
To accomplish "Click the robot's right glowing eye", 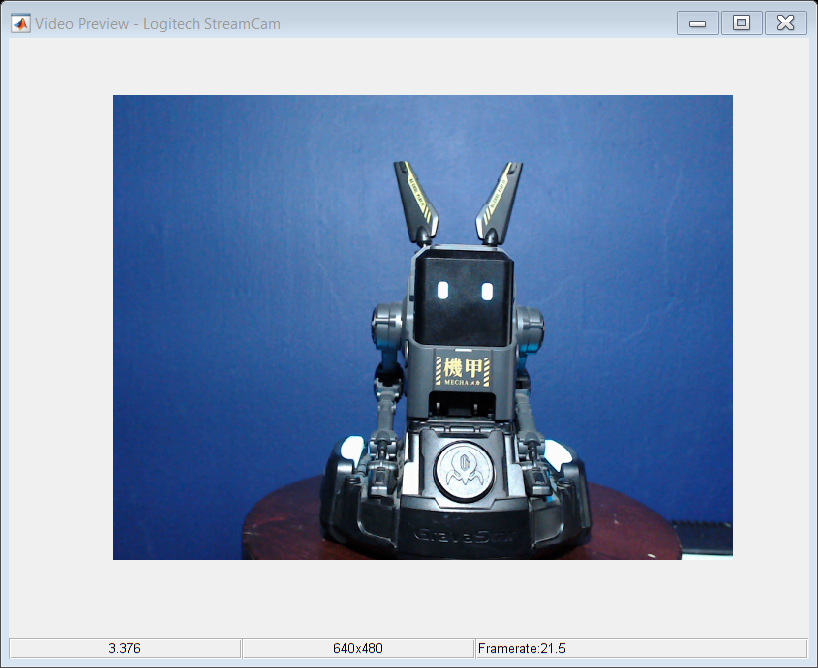I will pos(487,291).
